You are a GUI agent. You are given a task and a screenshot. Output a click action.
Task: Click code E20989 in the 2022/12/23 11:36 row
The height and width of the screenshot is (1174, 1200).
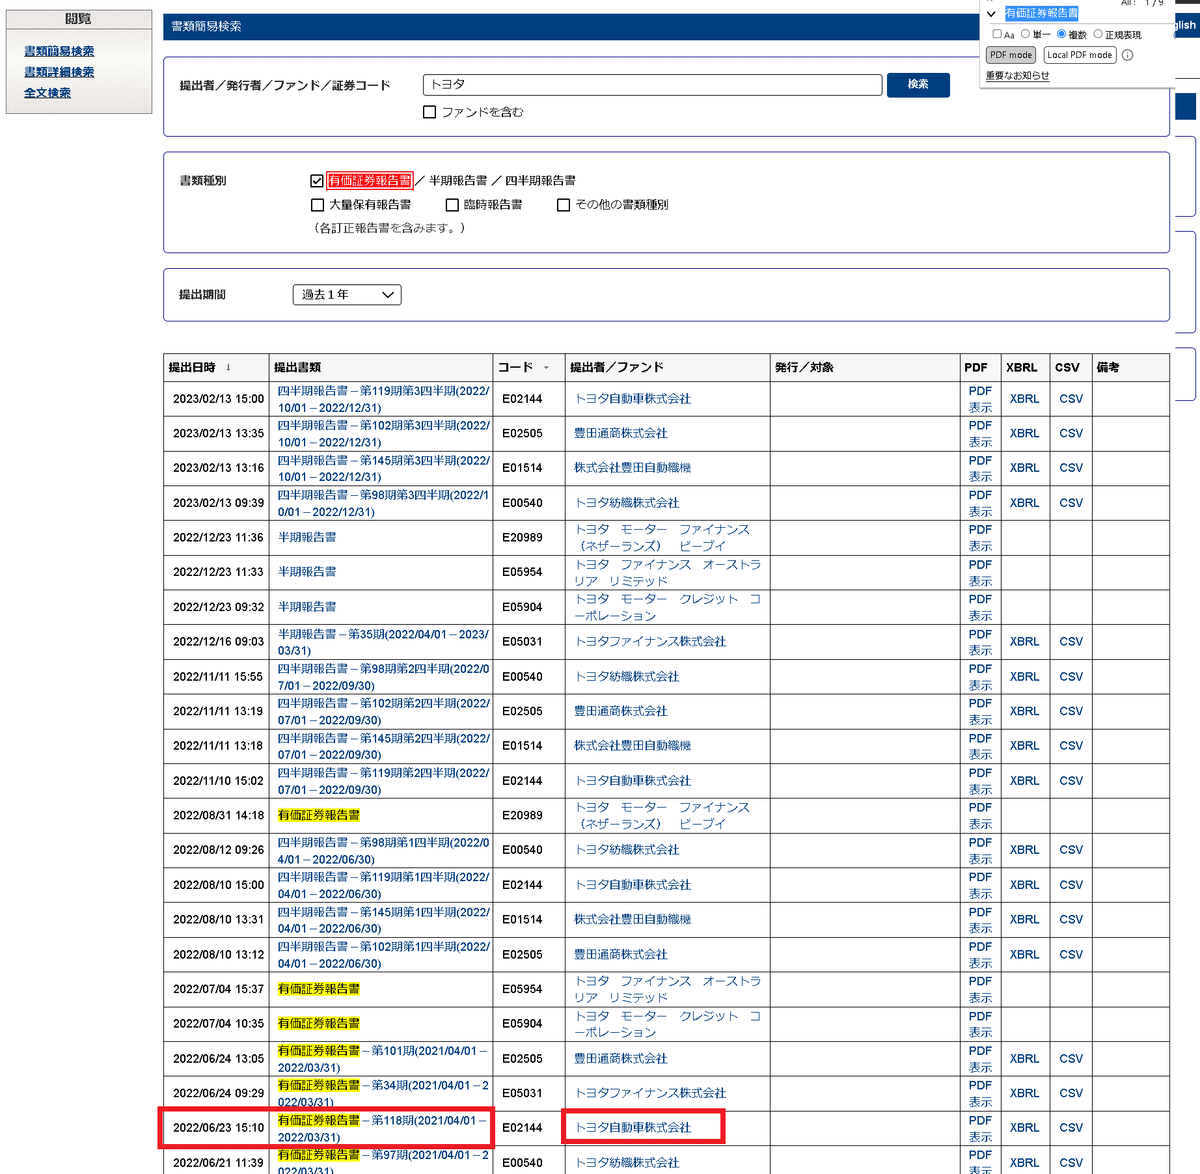tap(522, 538)
